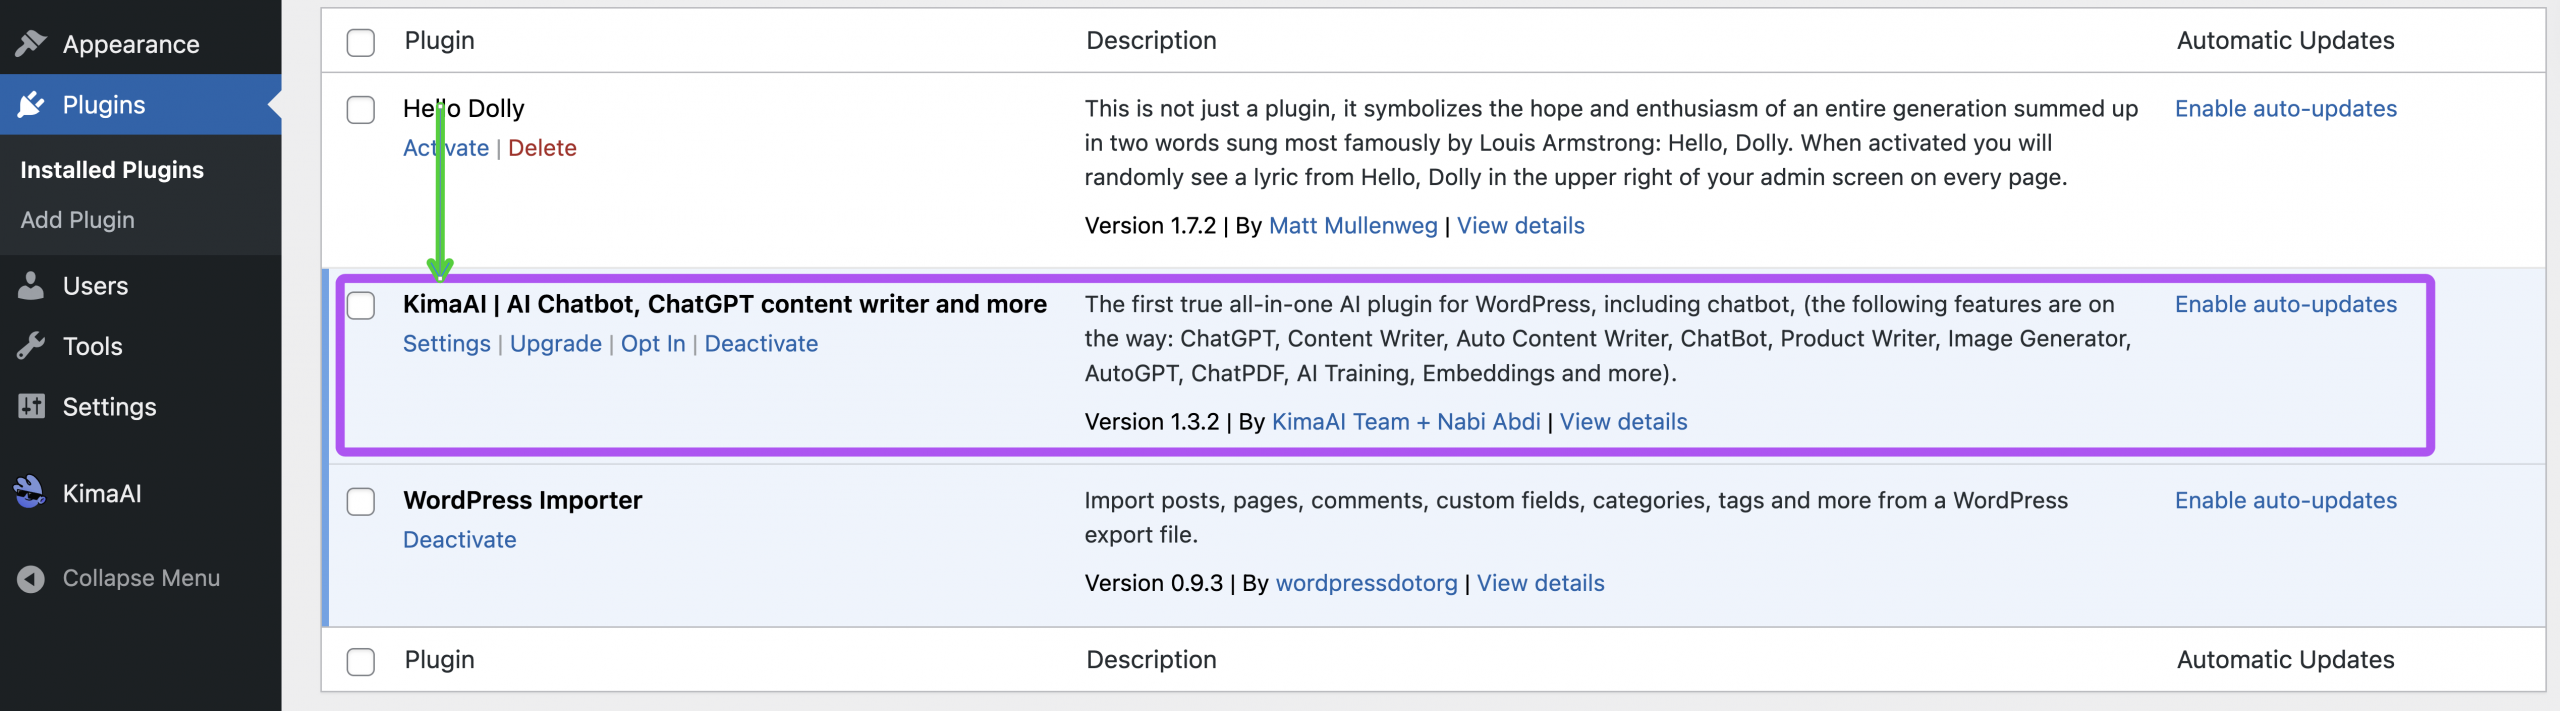Click the Users person icon
2560x711 pixels.
pos(31,286)
